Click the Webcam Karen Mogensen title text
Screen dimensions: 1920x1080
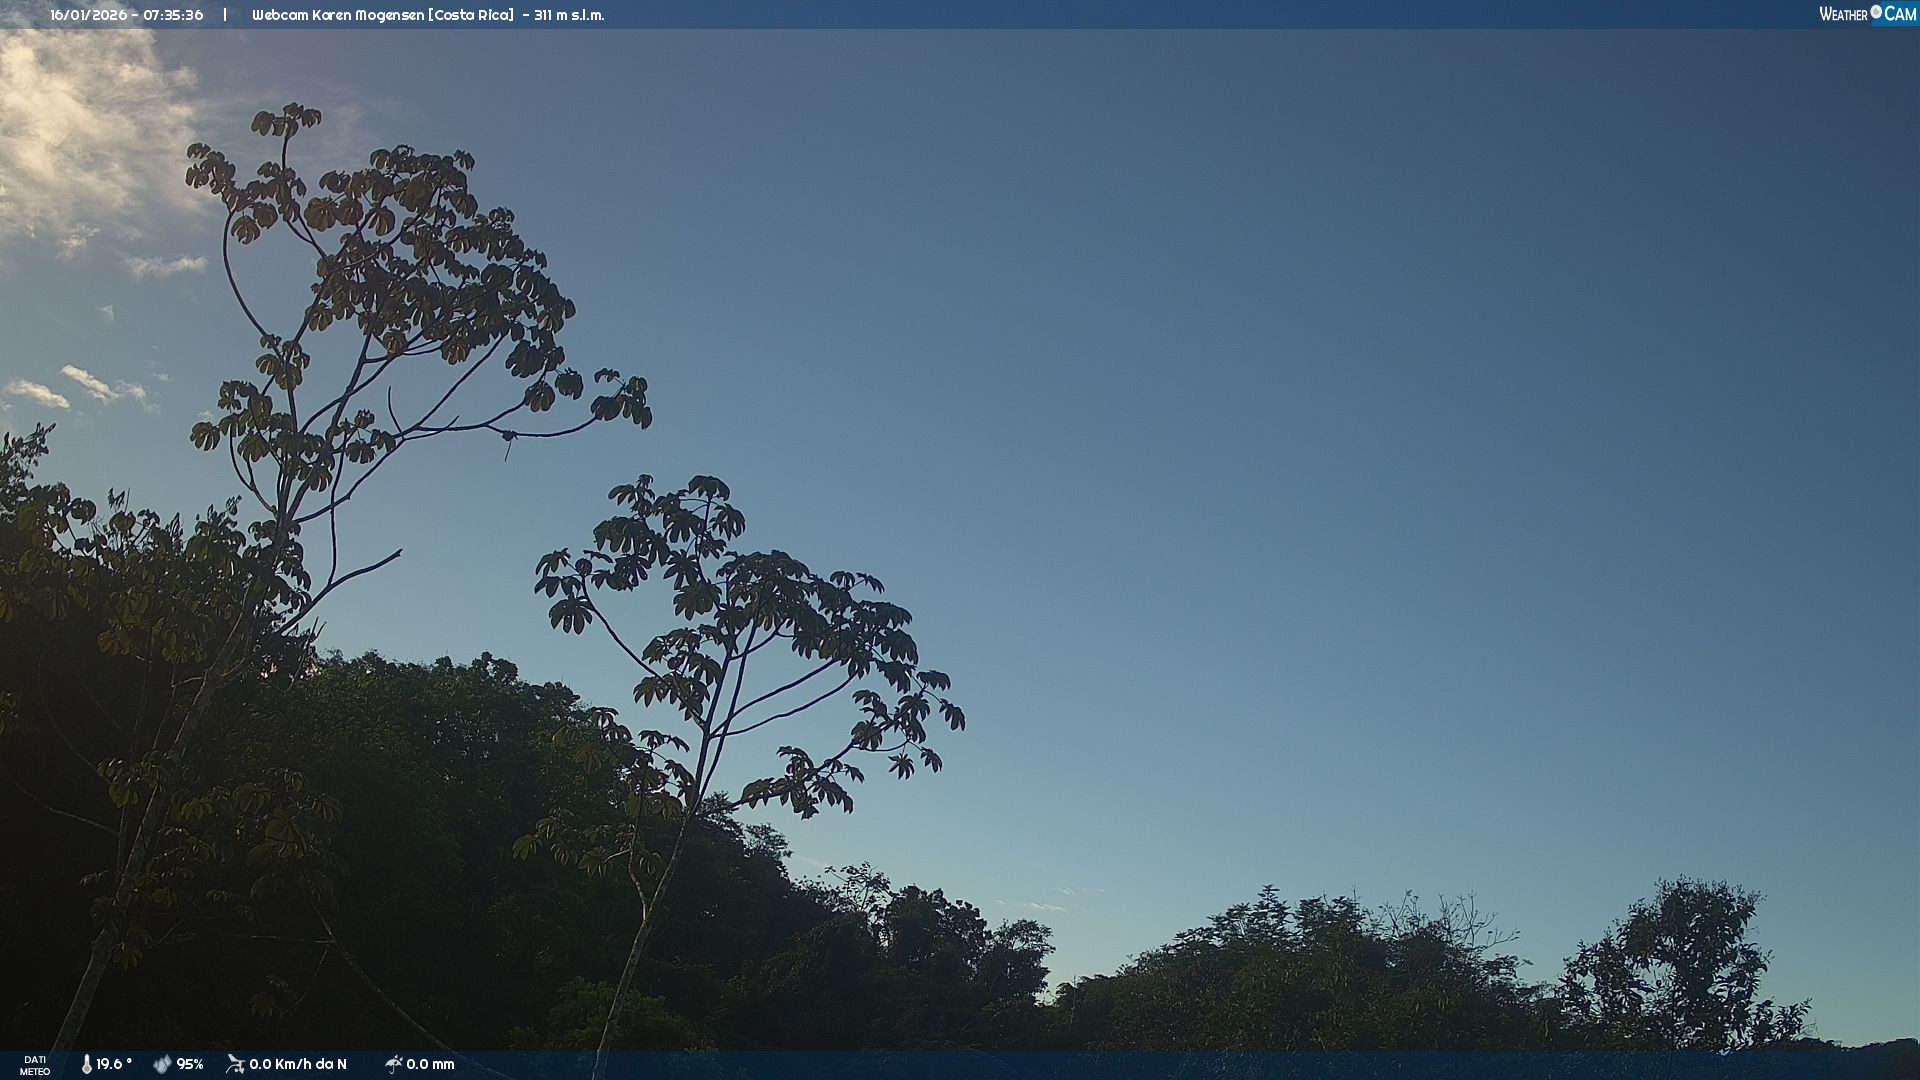click(383, 15)
